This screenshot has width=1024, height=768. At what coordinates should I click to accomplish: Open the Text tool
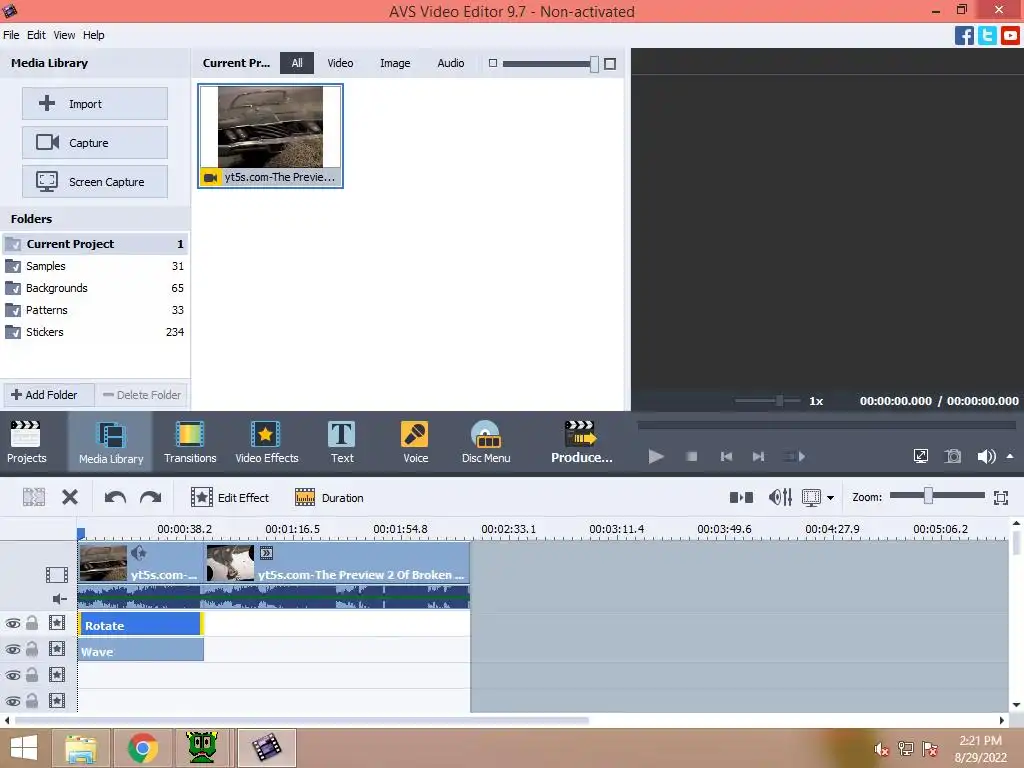point(342,441)
